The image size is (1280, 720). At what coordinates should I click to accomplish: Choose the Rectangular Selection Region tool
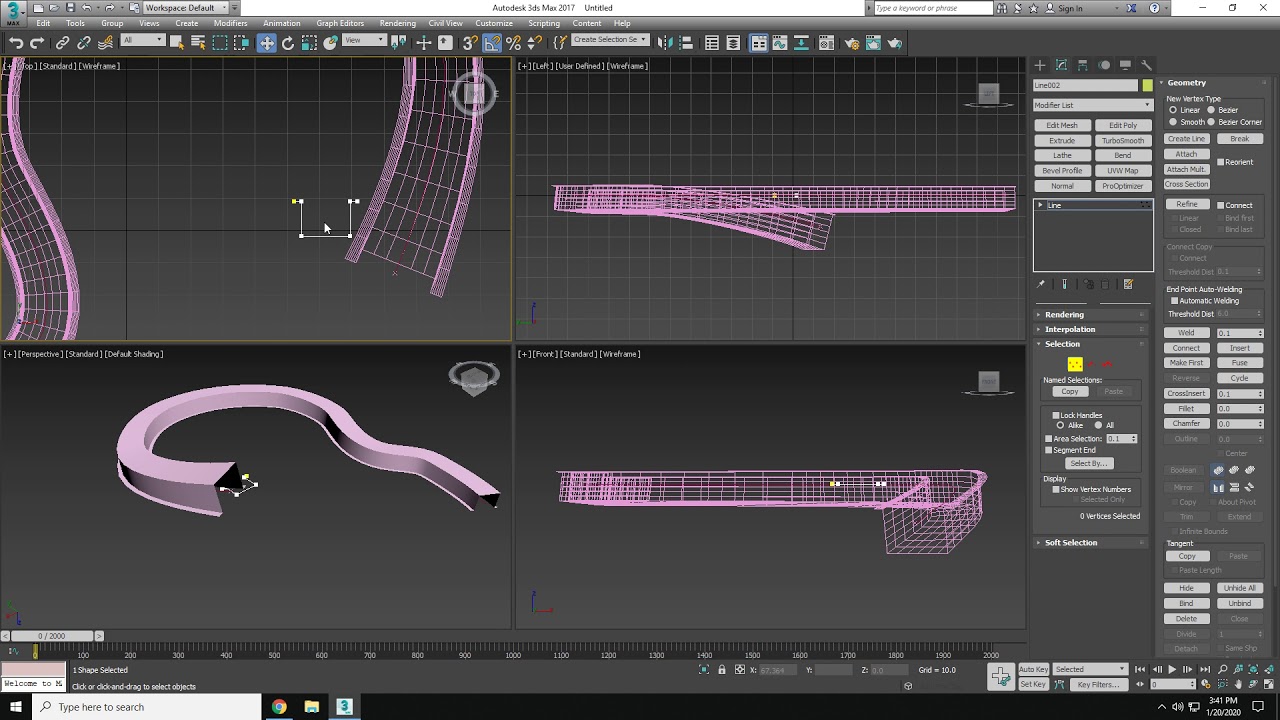click(x=220, y=43)
